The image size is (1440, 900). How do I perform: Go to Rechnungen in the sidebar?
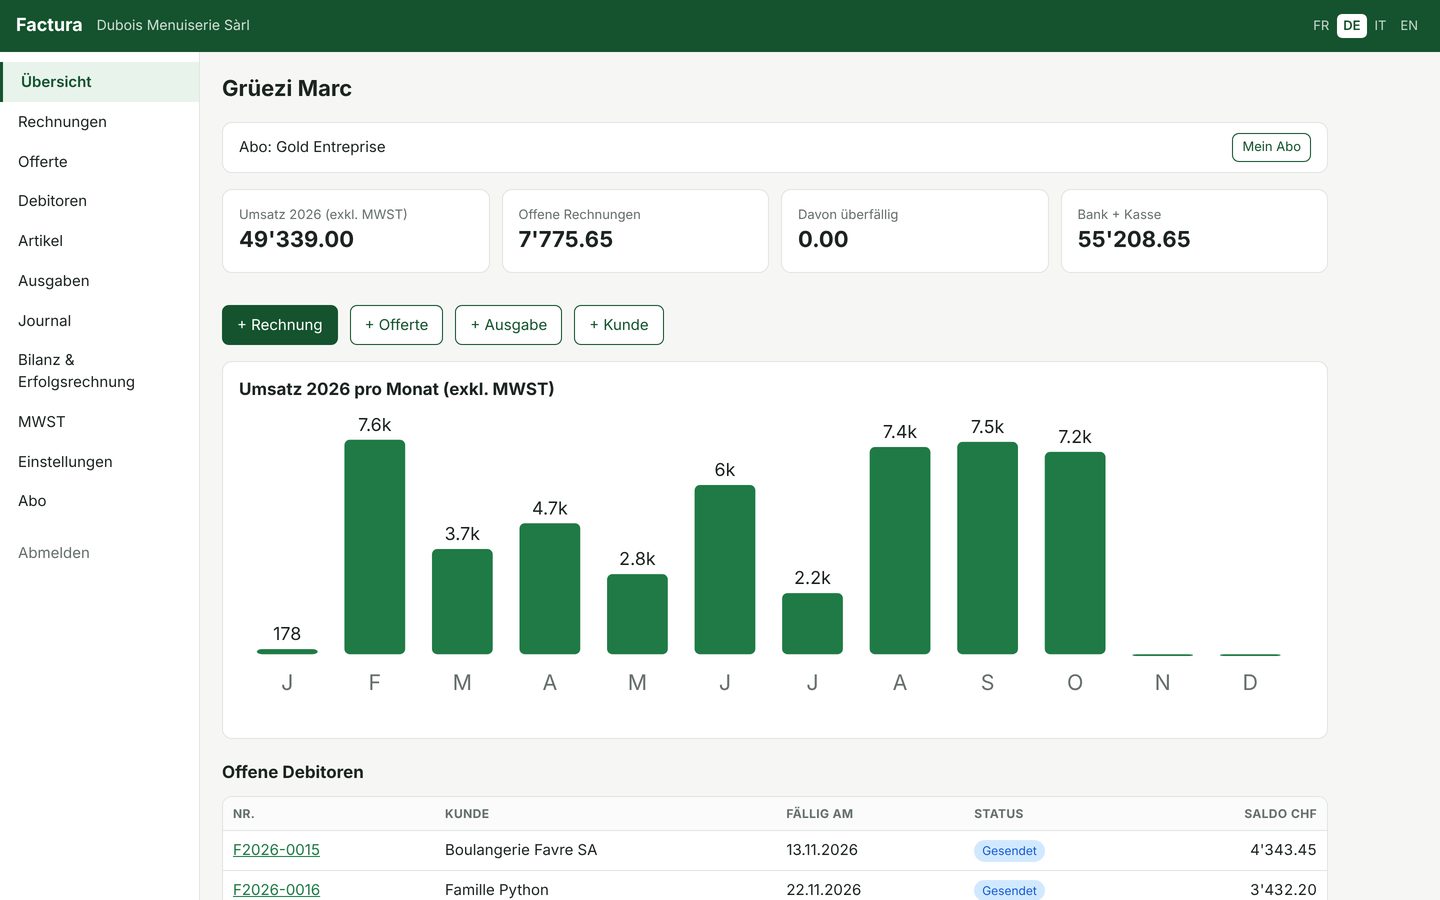point(100,122)
